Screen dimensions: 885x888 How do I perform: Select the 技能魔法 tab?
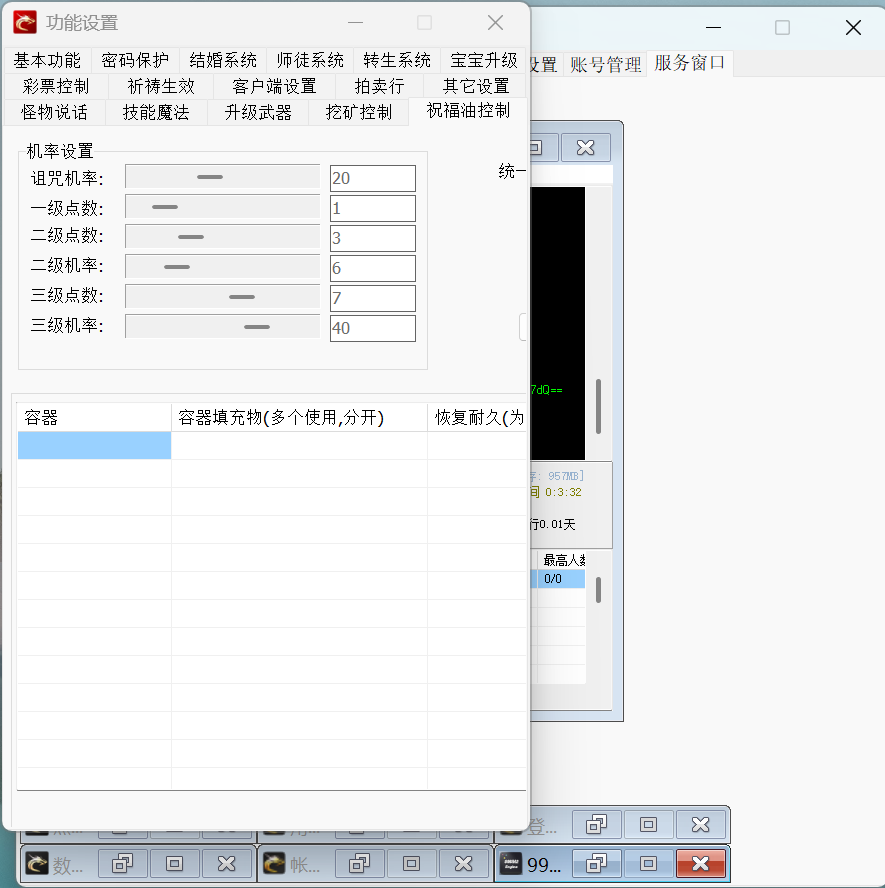click(x=156, y=113)
